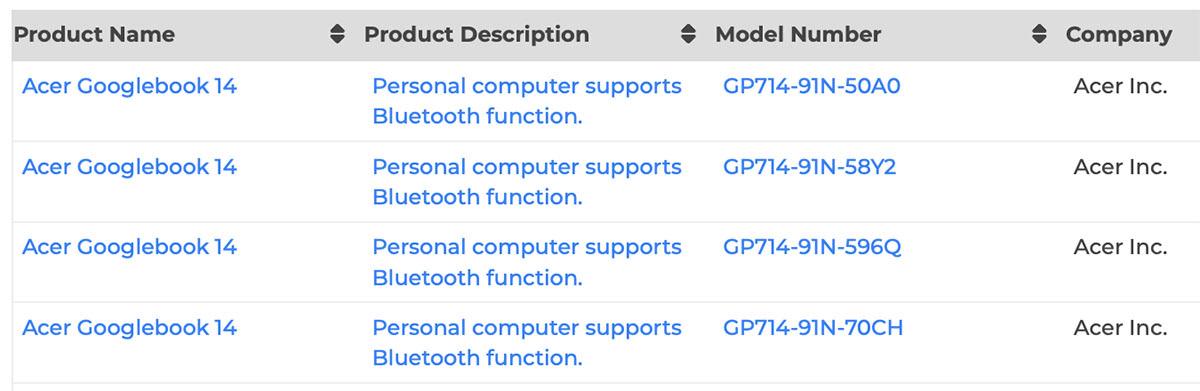Open model GP714-91N-50A0 link

812,86
